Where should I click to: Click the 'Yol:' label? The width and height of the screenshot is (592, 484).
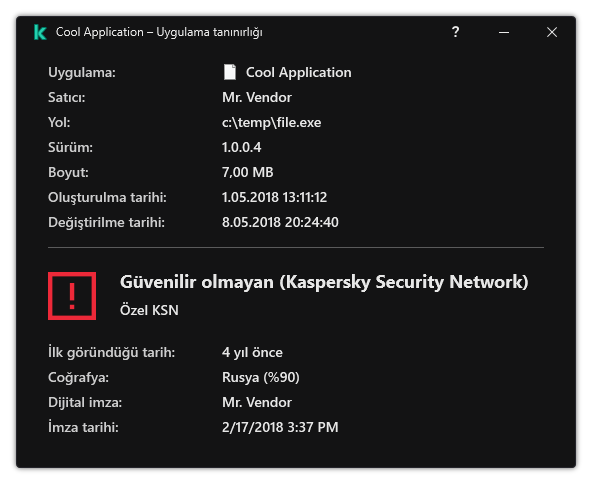[59, 122]
